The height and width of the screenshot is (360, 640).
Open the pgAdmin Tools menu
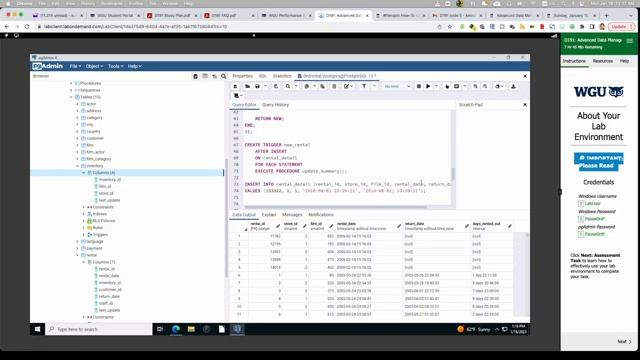(x=116, y=66)
